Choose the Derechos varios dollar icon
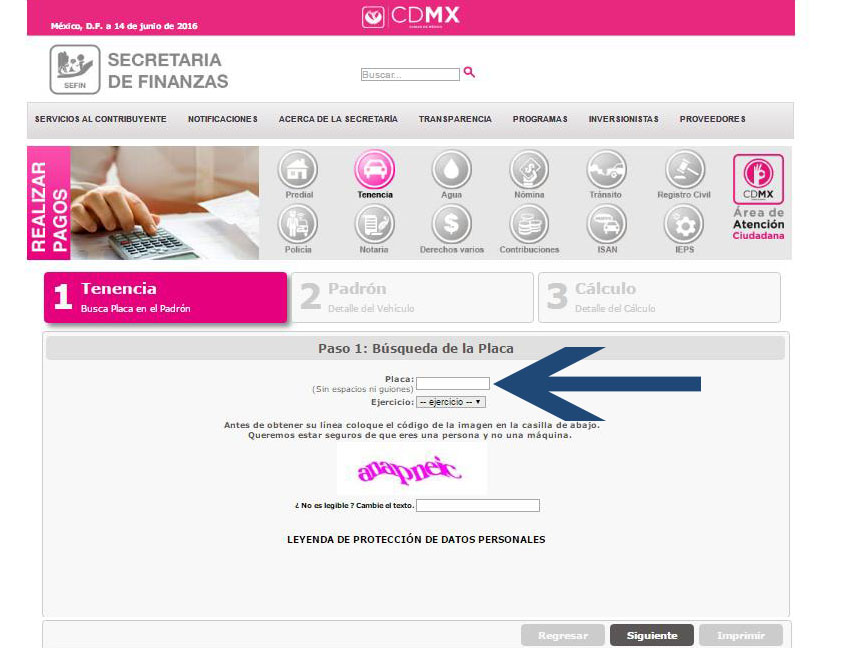 coord(452,224)
